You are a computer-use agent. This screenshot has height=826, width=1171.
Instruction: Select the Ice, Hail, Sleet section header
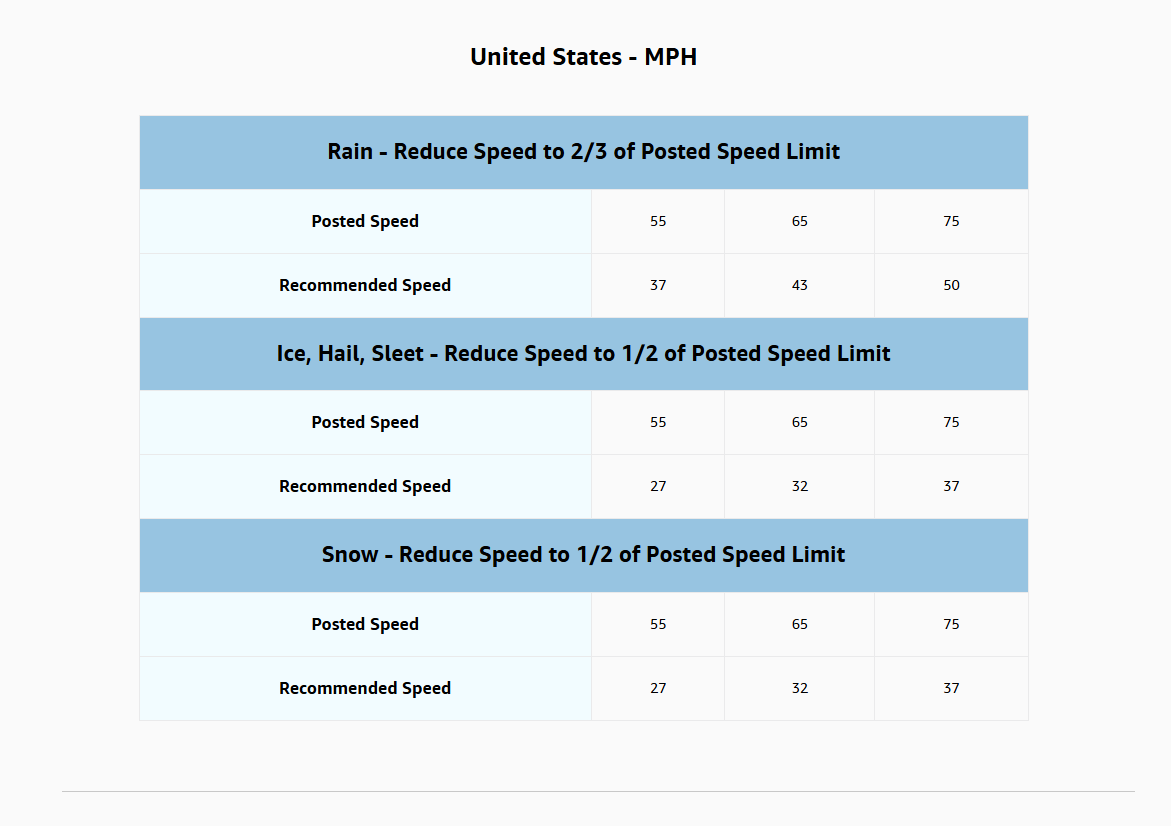click(583, 354)
